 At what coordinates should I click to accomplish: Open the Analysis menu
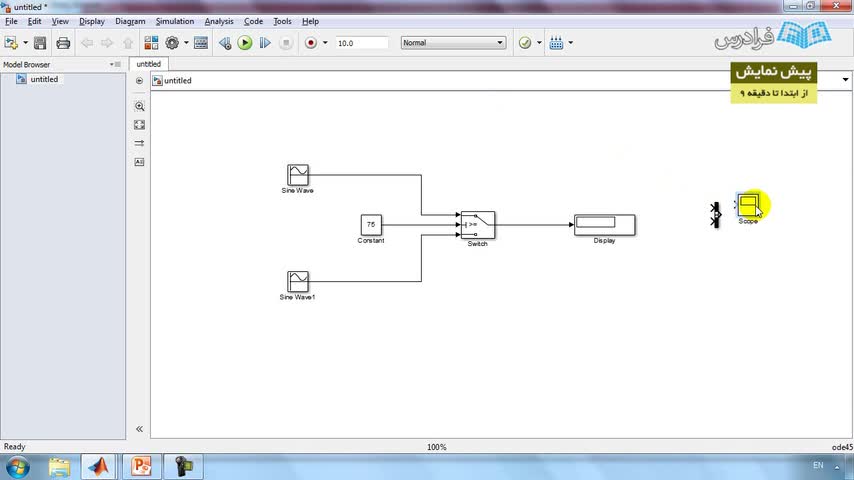click(x=219, y=21)
